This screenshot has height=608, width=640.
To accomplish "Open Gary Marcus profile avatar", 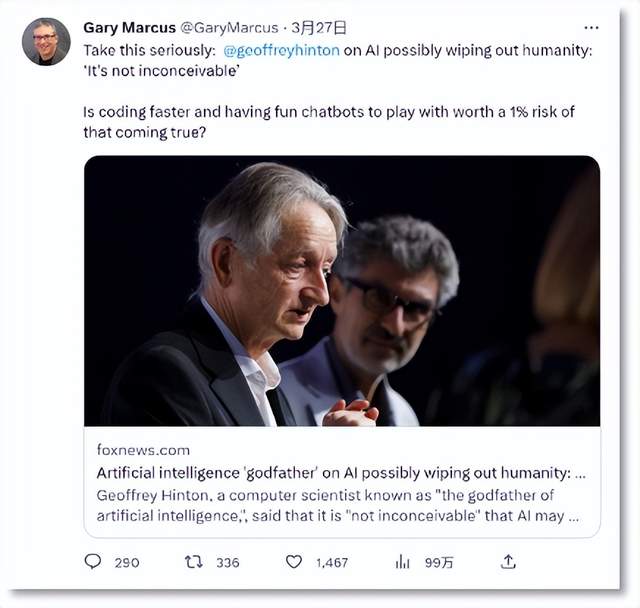I will tap(45, 41).
